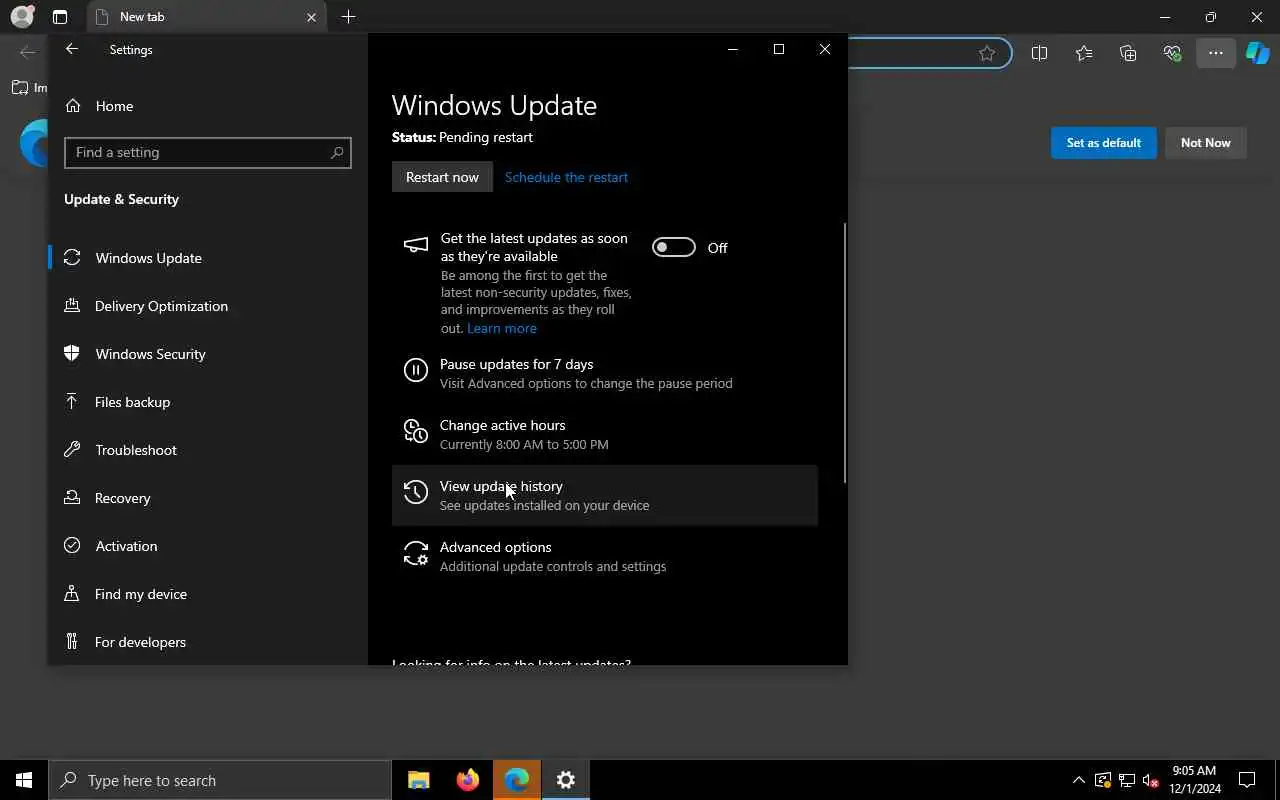Click the megaphone icon beside latest updates
Image resolution: width=1280 pixels, height=800 pixels.
coord(415,245)
